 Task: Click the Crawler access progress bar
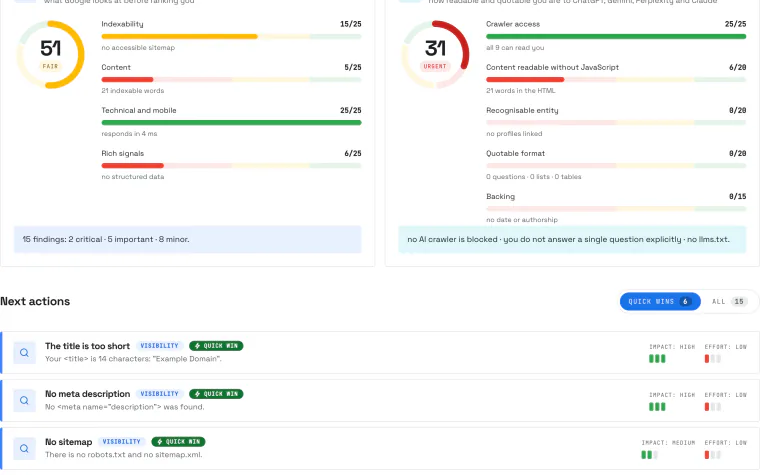[616, 36]
